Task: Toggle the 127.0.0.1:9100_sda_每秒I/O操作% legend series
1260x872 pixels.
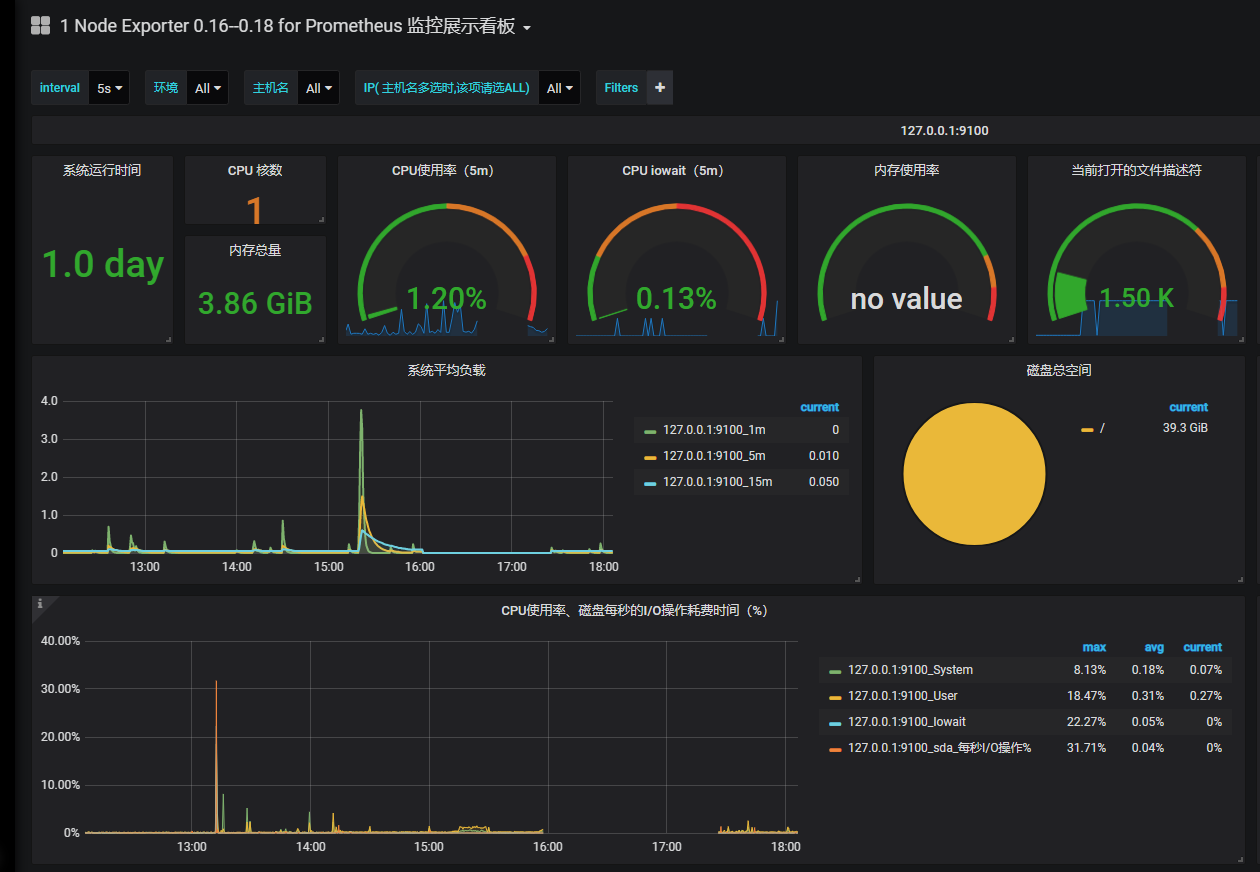Action: pos(939,748)
